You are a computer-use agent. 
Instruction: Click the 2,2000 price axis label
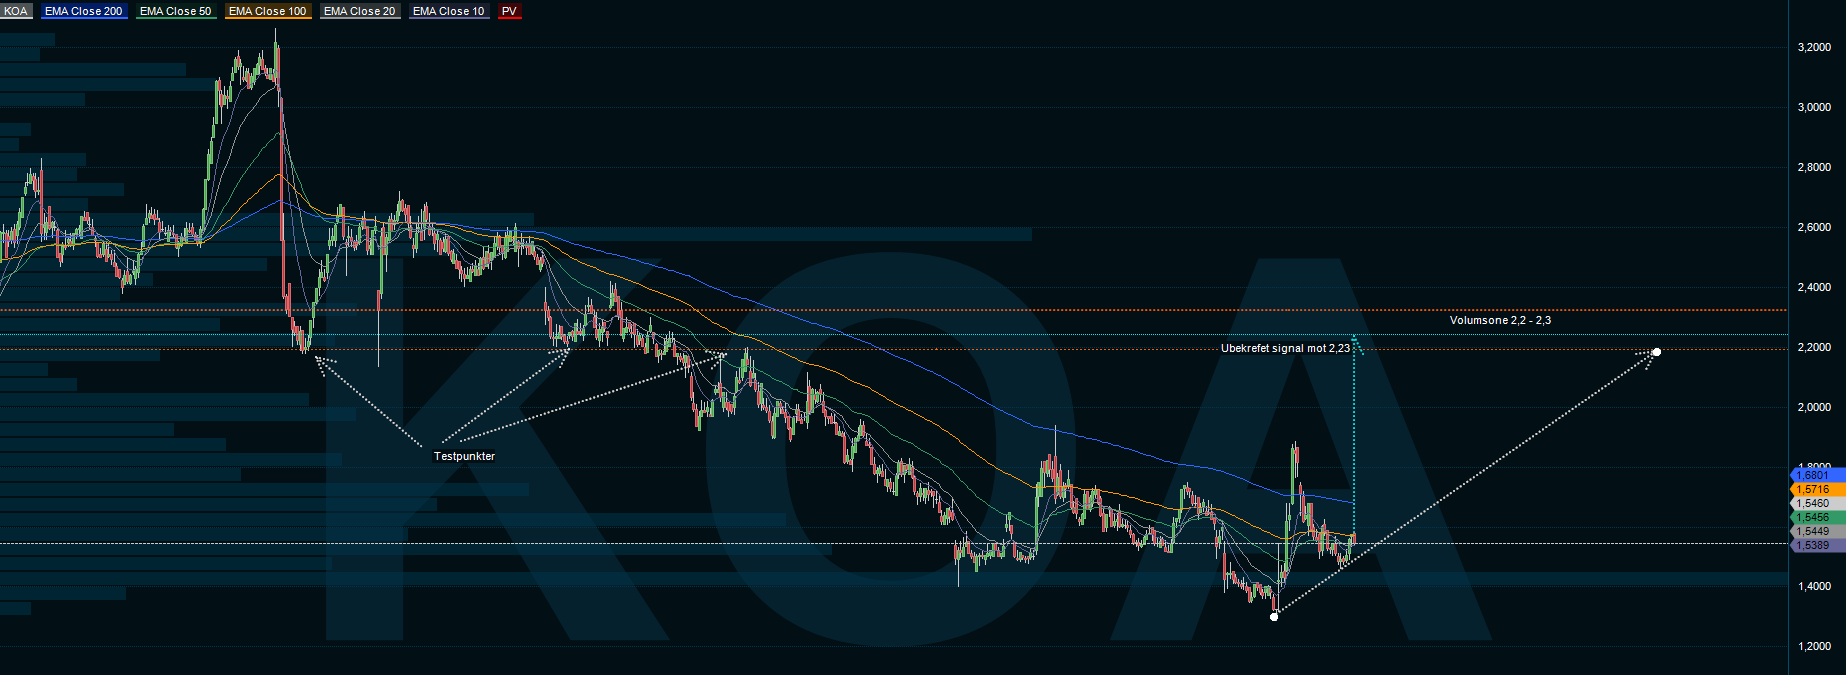[1815, 347]
